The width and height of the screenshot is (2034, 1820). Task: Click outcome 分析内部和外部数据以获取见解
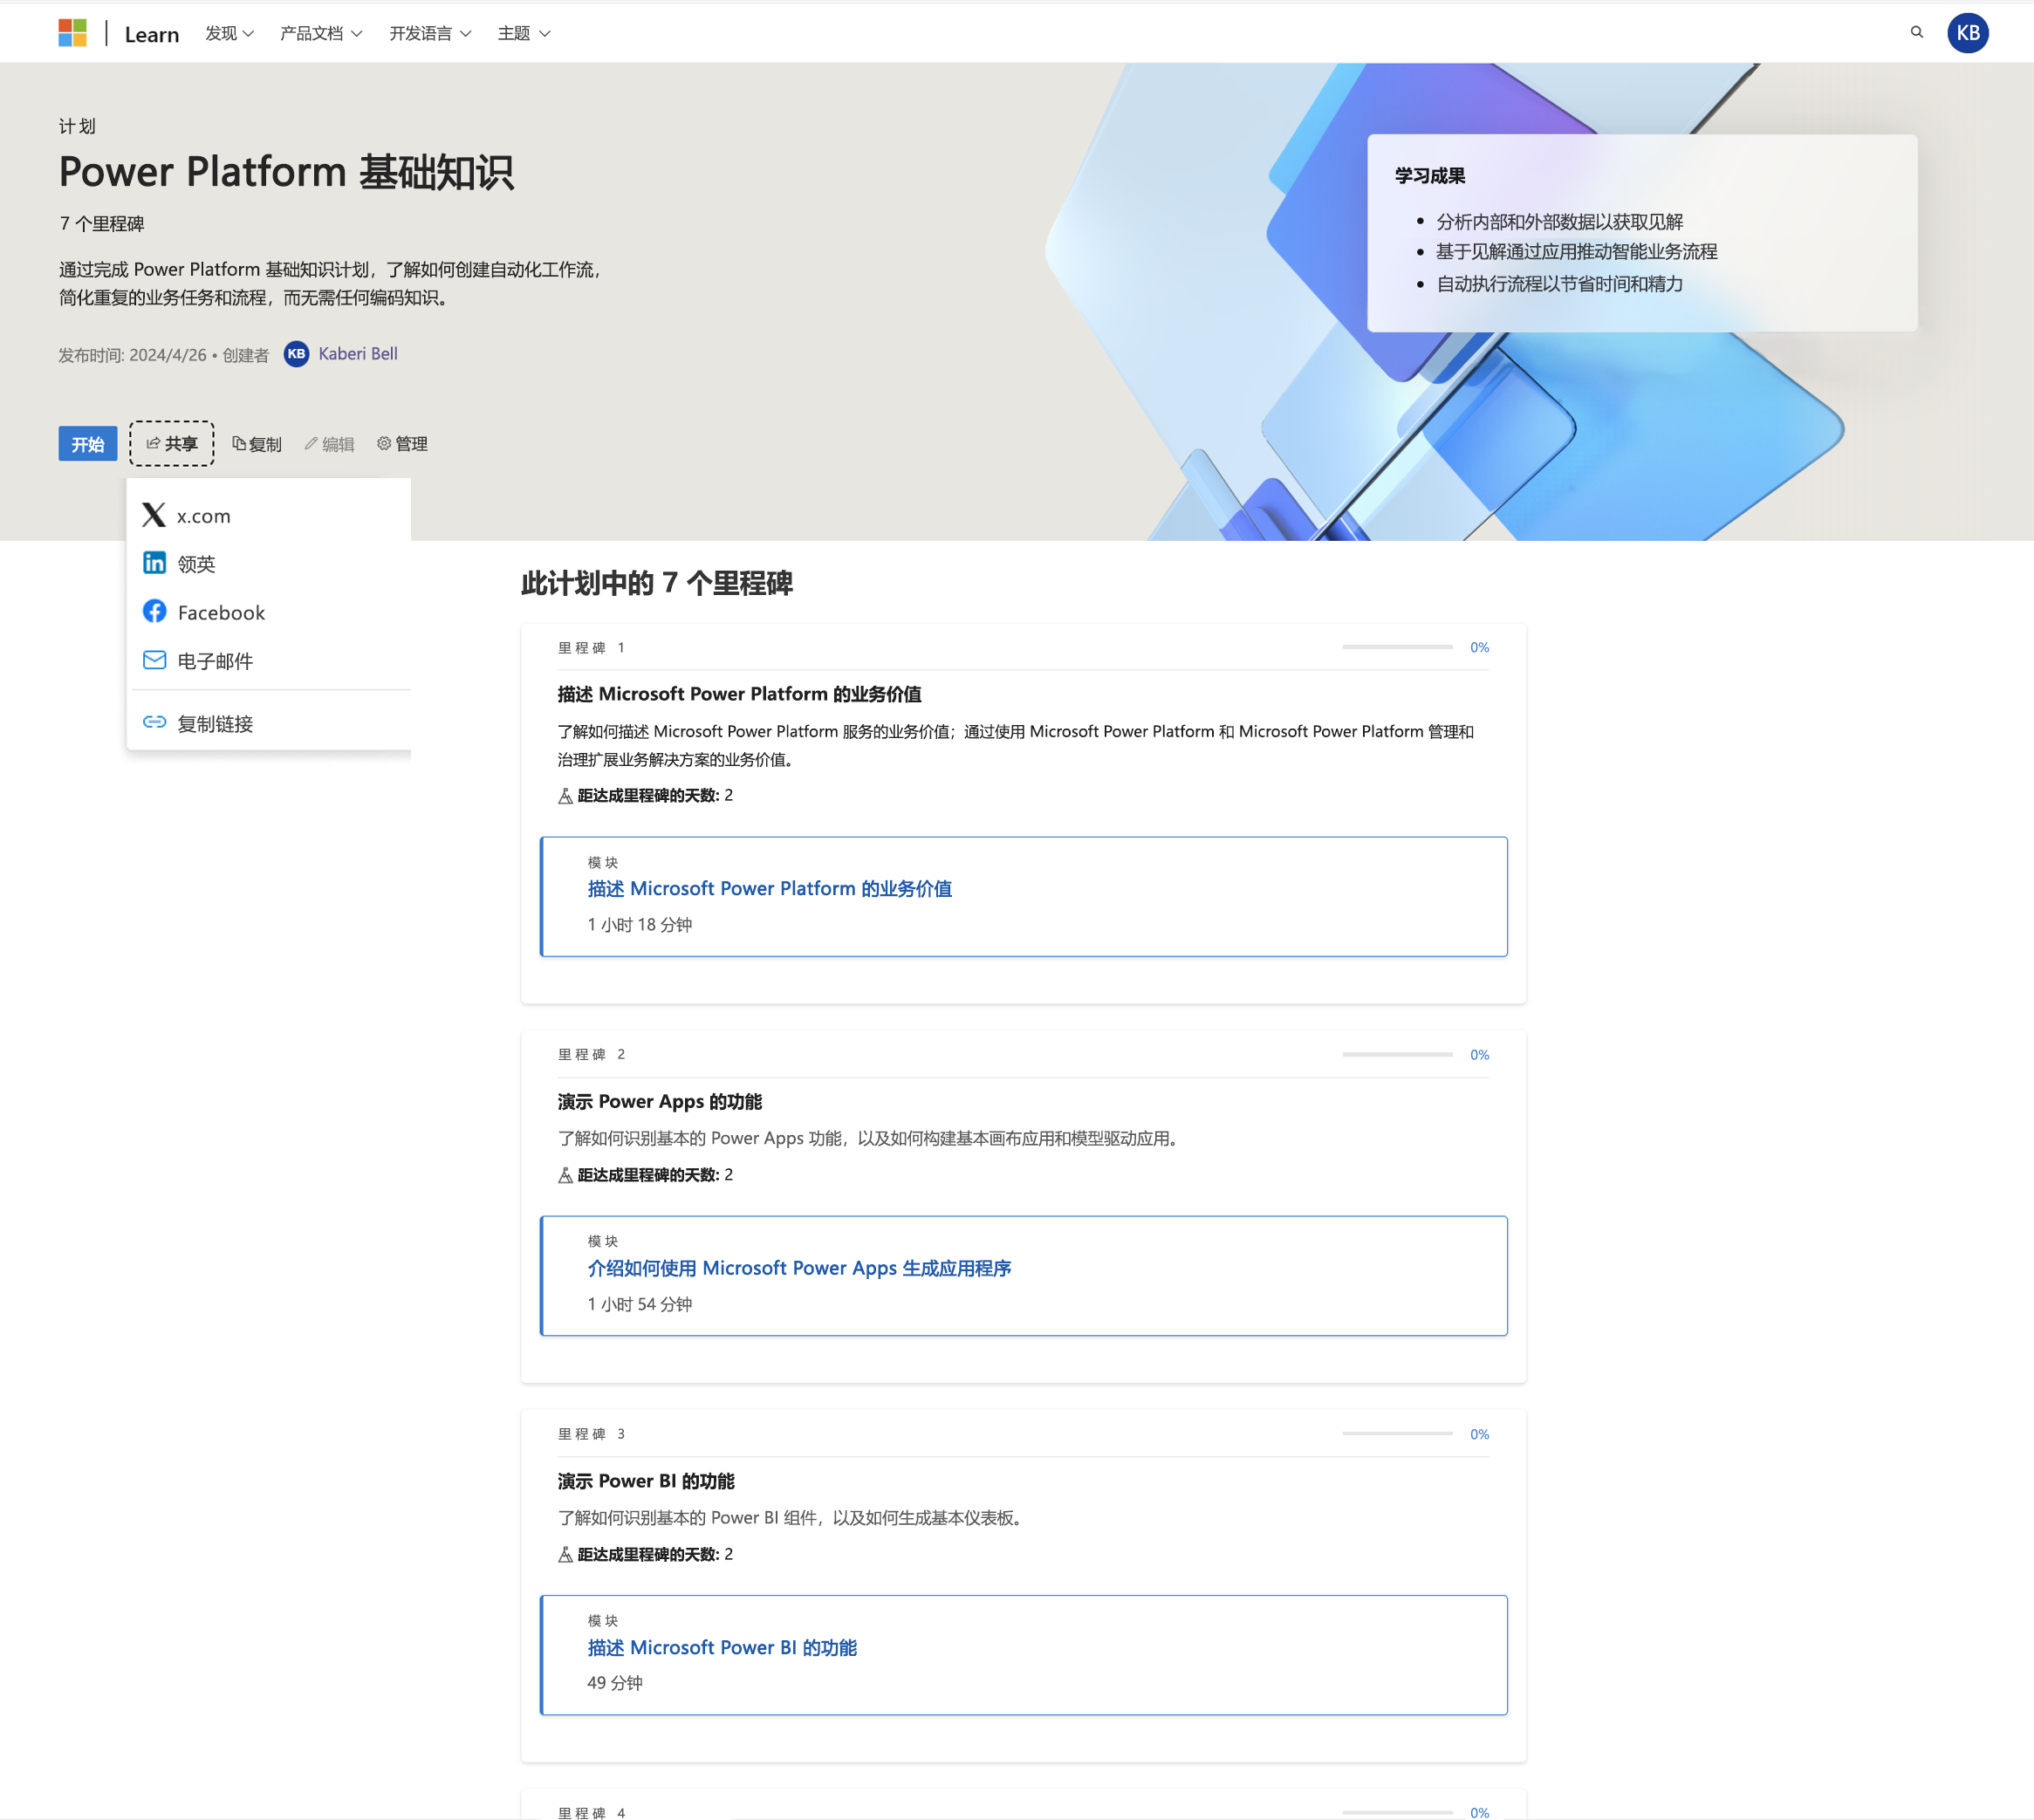point(1559,221)
